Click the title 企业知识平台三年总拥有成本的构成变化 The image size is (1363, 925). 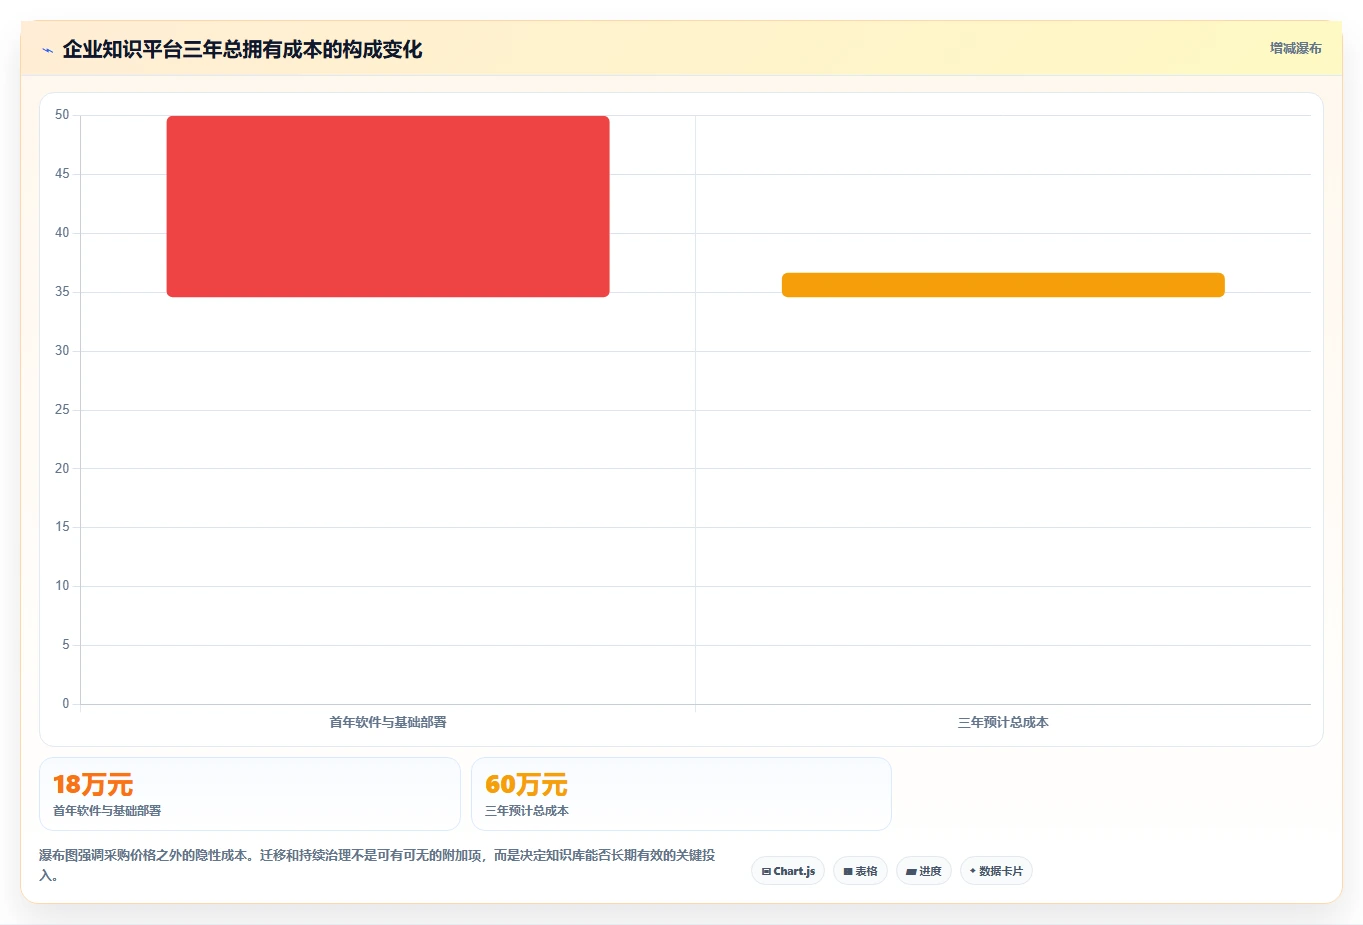click(x=242, y=49)
